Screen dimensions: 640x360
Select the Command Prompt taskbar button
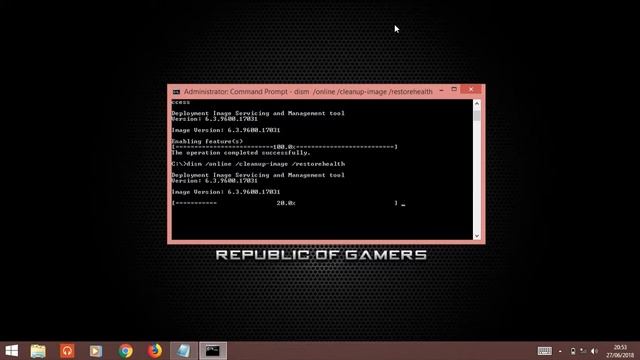213,351
